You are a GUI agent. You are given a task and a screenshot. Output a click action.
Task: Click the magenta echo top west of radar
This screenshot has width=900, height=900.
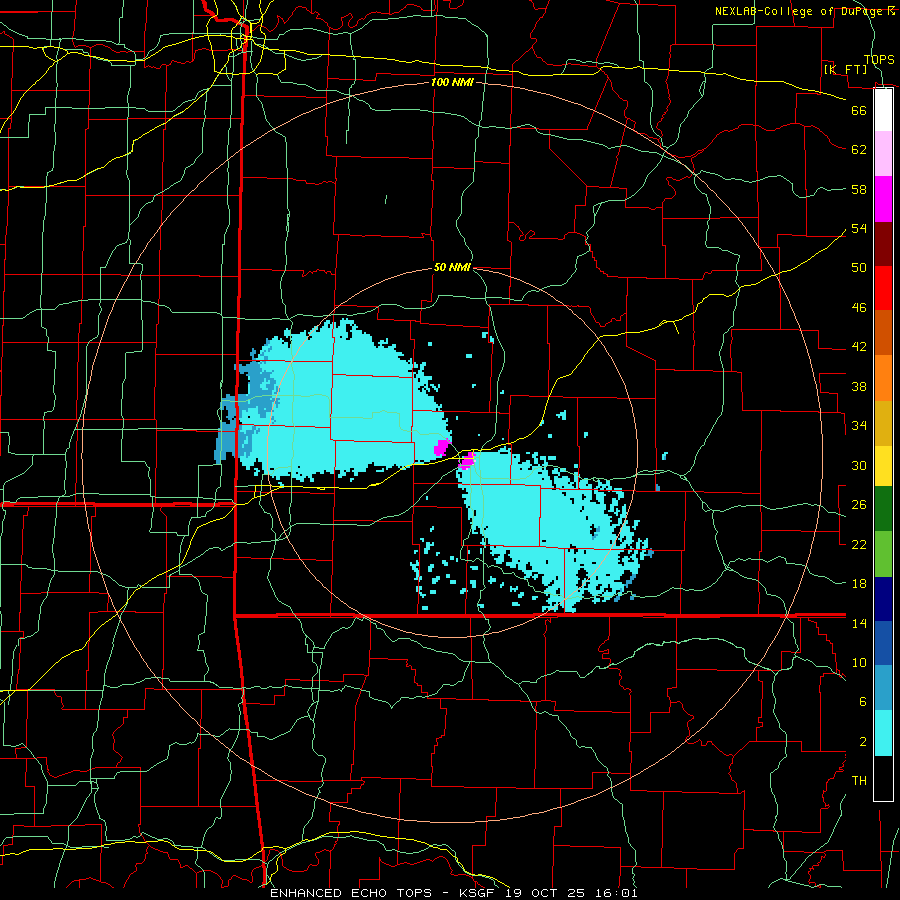tap(442, 447)
